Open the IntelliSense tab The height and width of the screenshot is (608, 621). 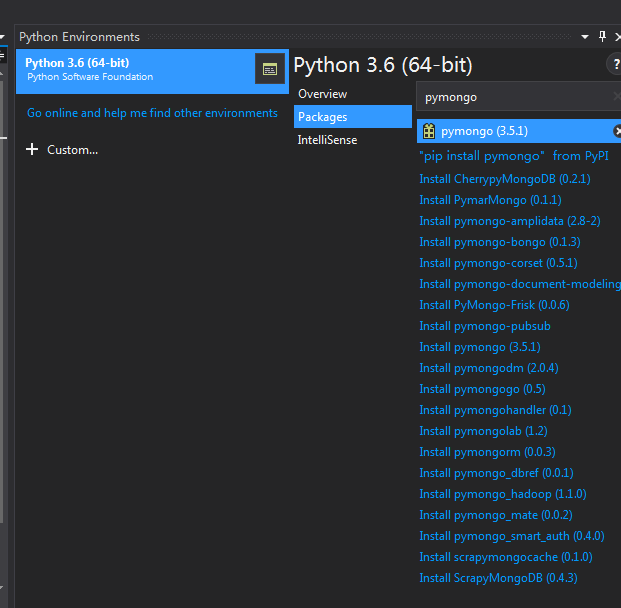coord(327,140)
